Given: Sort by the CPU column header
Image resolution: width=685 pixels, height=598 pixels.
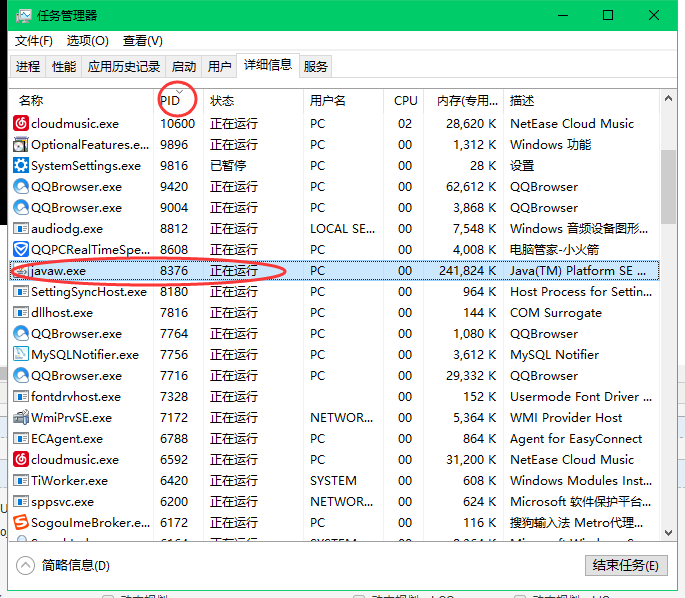Looking at the screenshot, I should coord(404,101).
